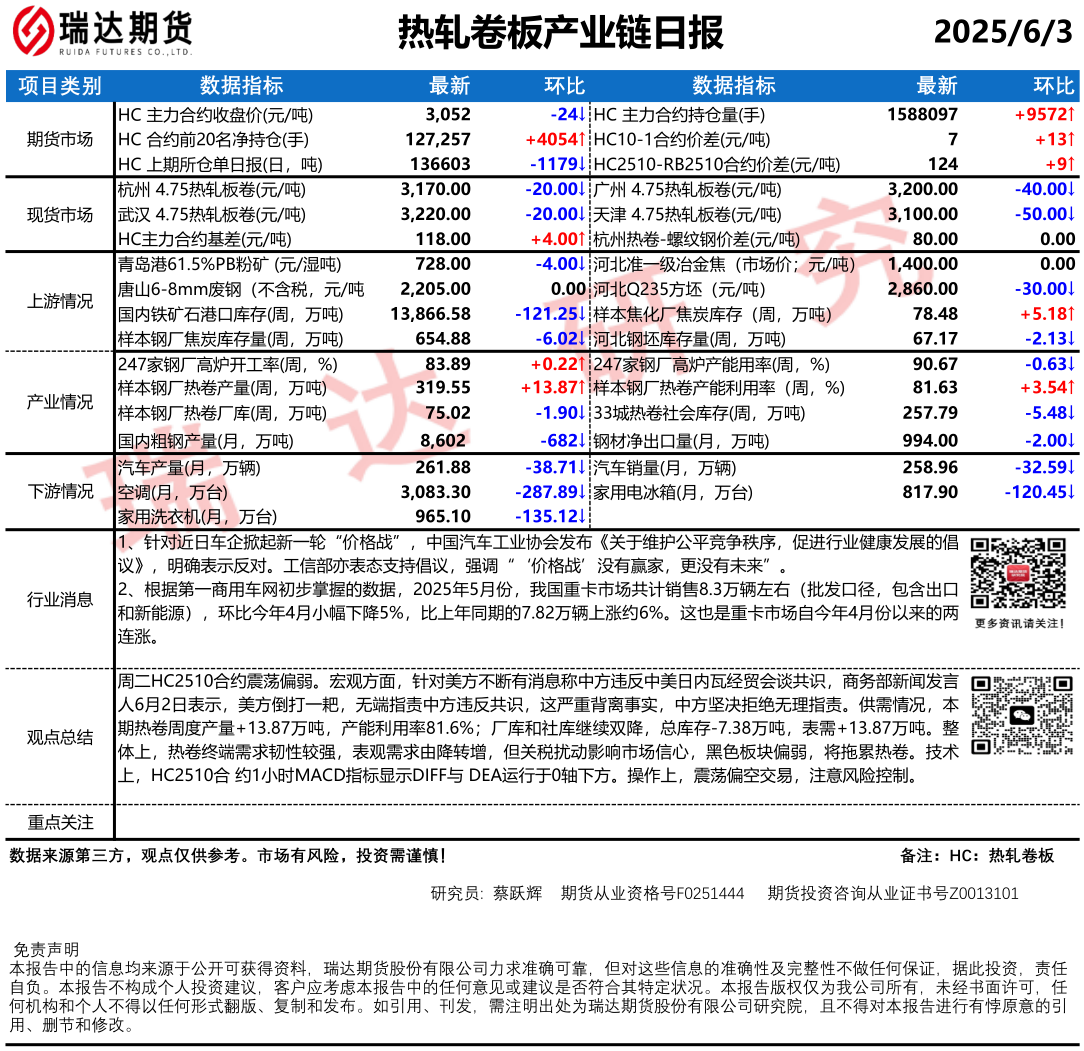Viewport: 1084px width, 1051px height.
Task: Click the 汽车销量 value 258.96
Action: [931, 467]
